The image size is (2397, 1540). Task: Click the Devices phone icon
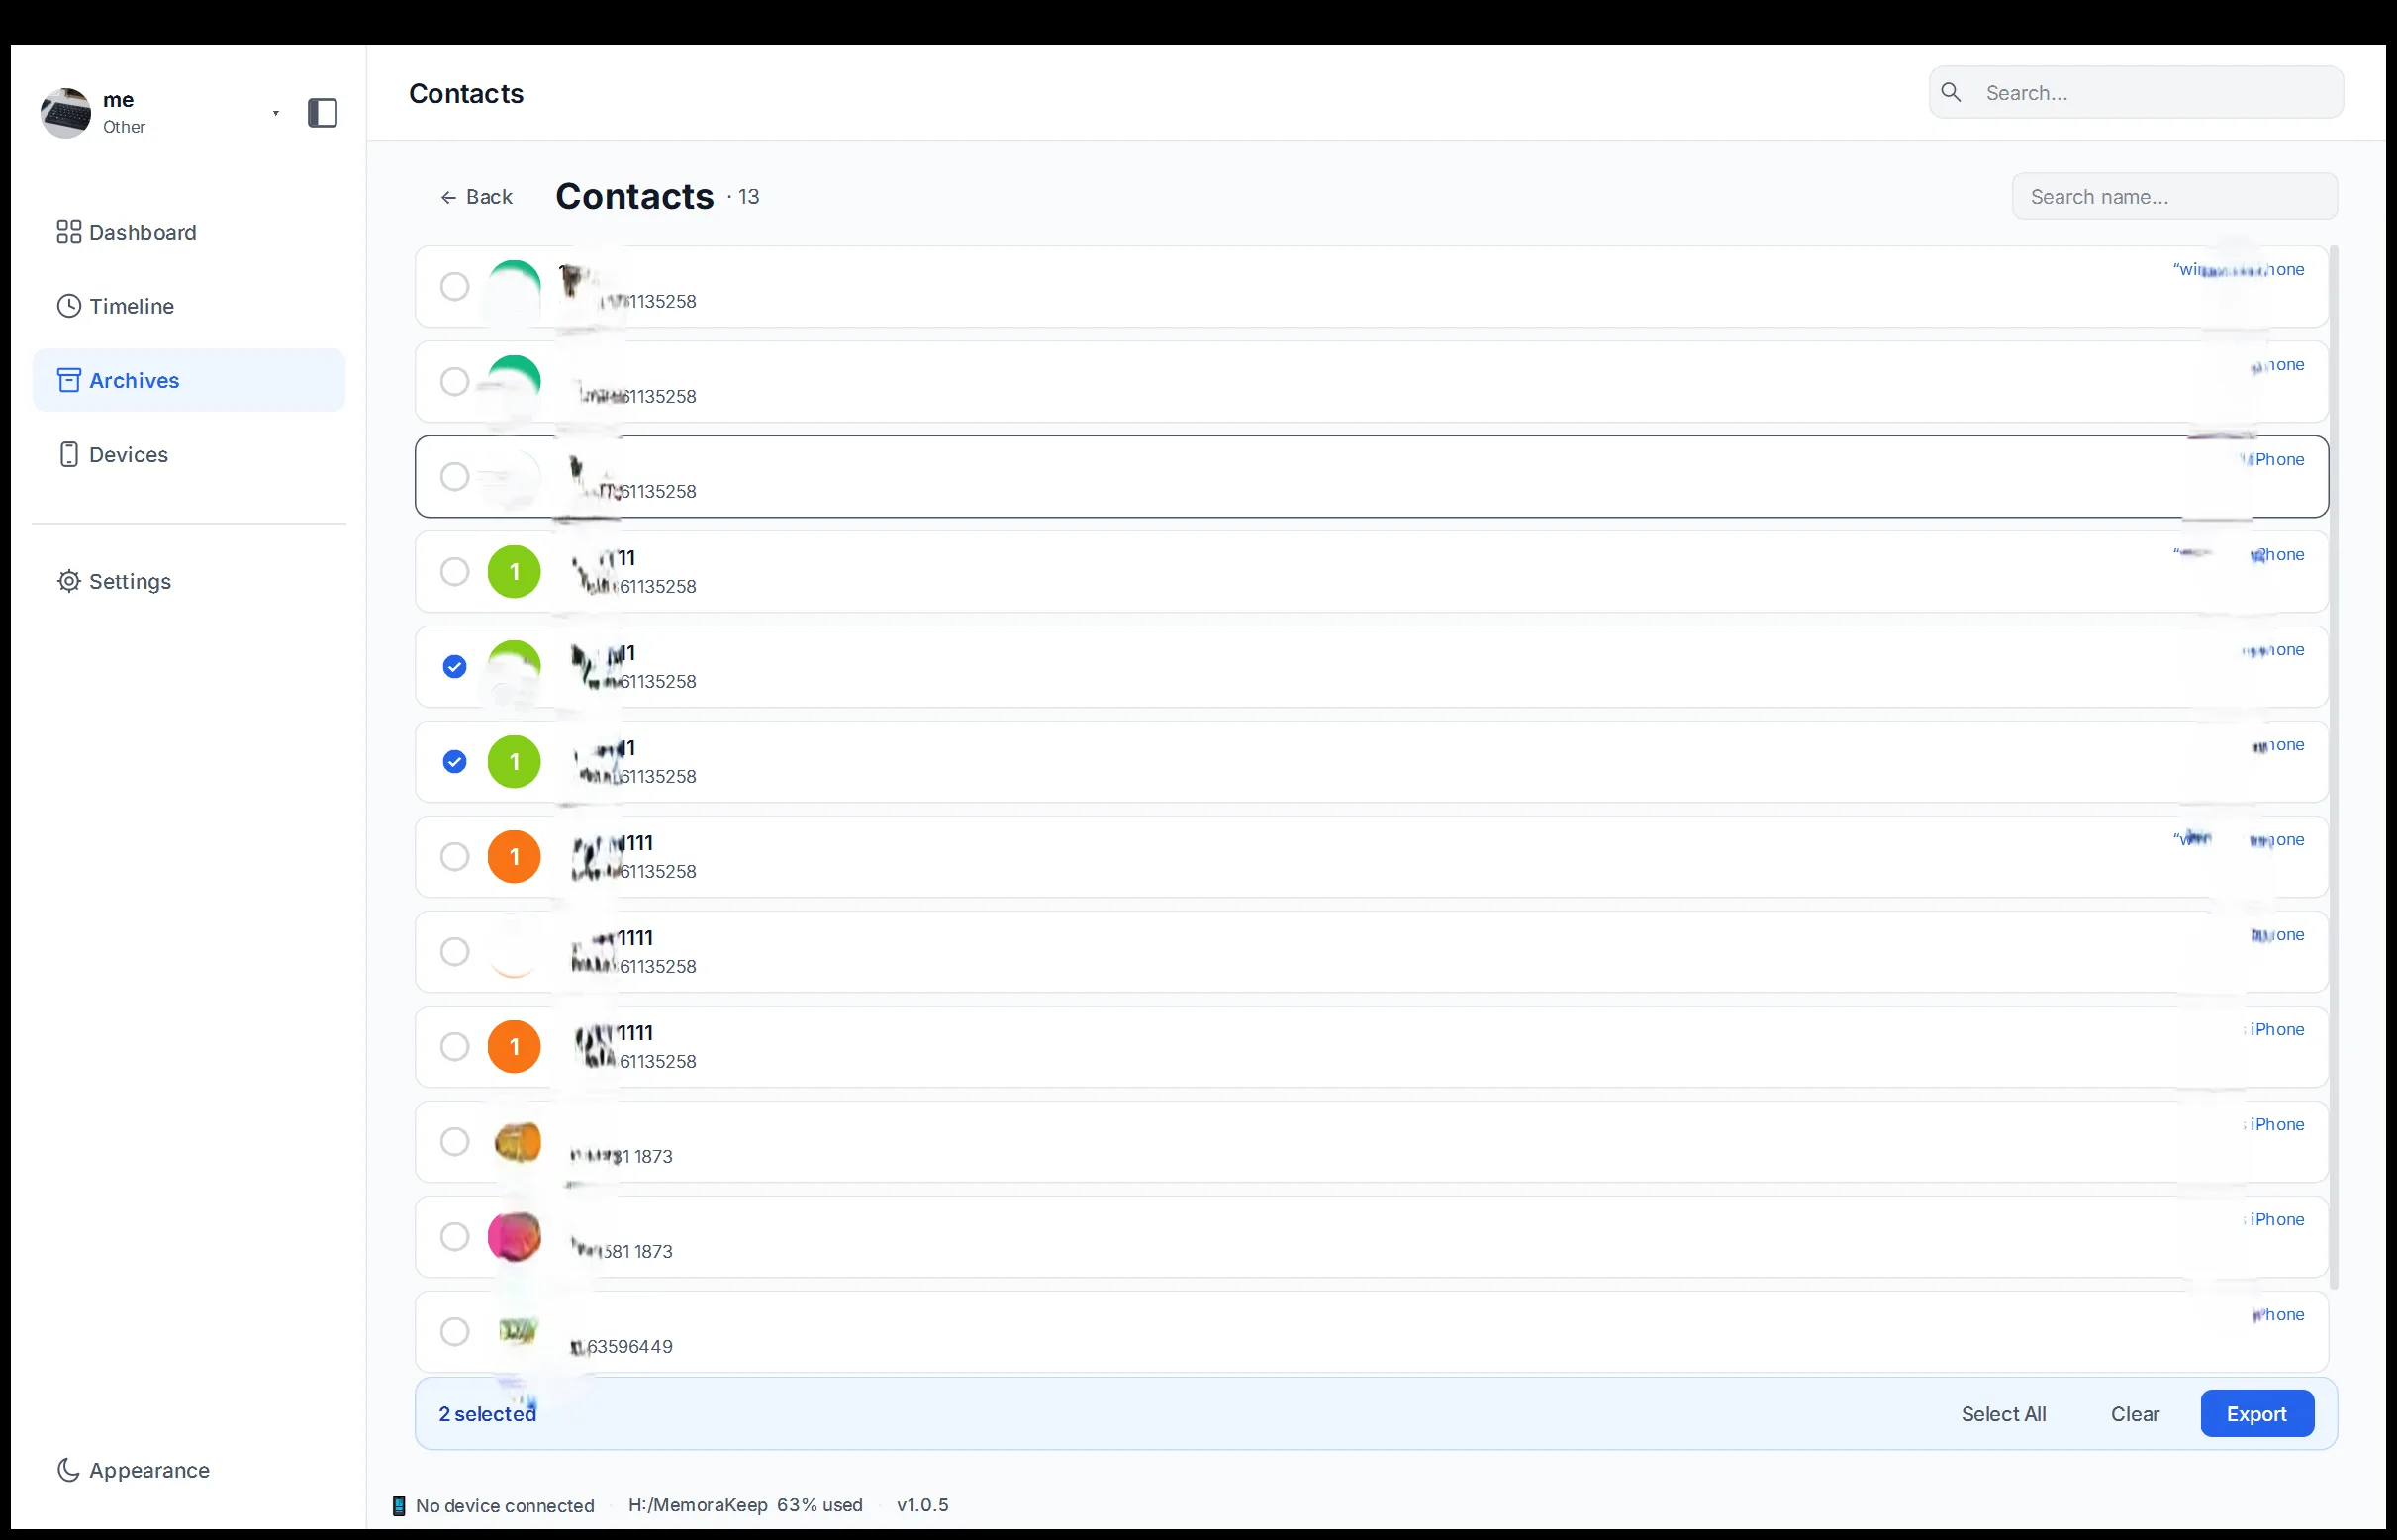68,454
